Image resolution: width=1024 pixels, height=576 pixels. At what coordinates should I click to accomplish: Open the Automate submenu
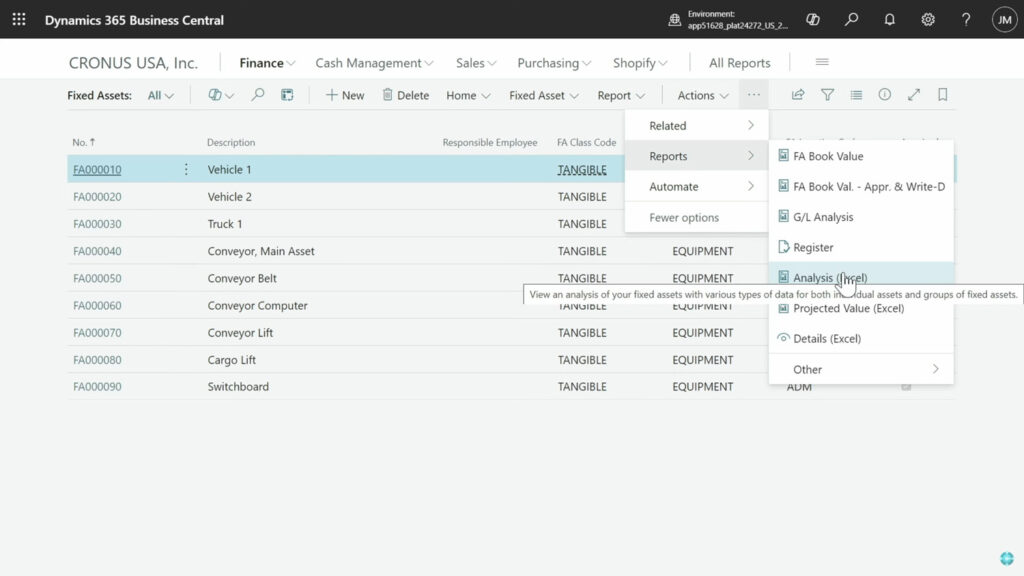click(x=696, y=187)
